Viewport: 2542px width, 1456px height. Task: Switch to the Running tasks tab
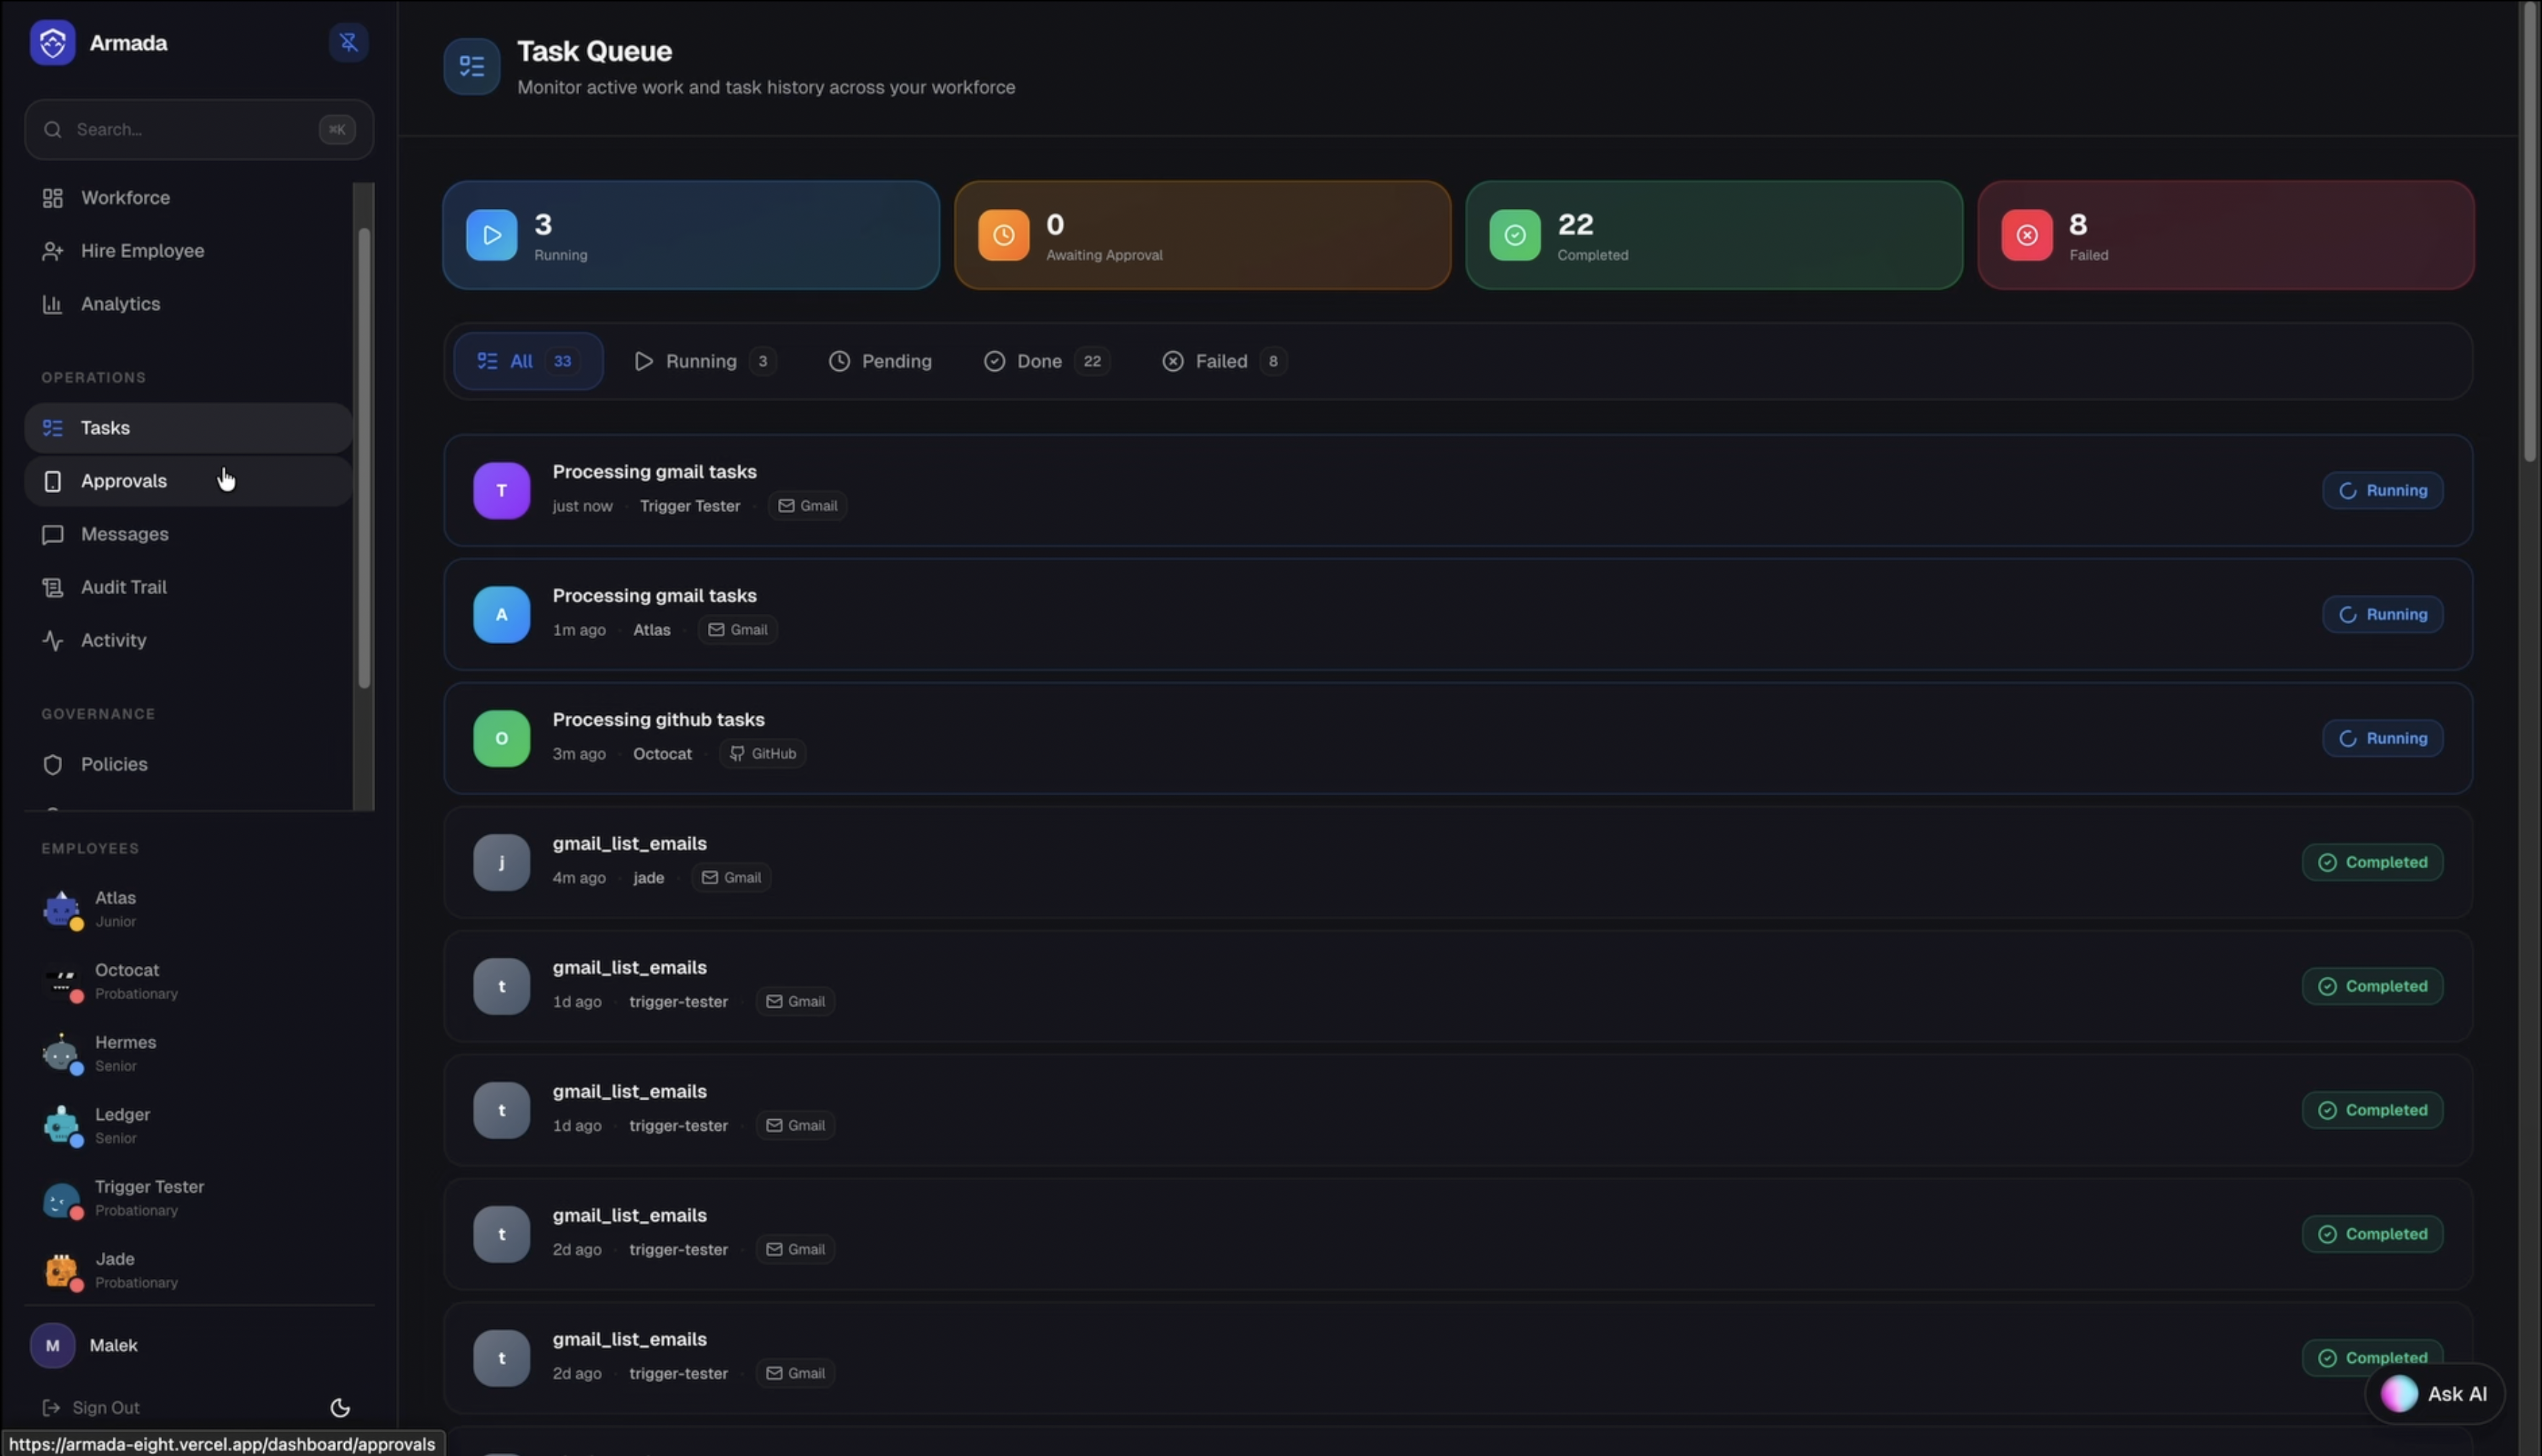[703, 361]
